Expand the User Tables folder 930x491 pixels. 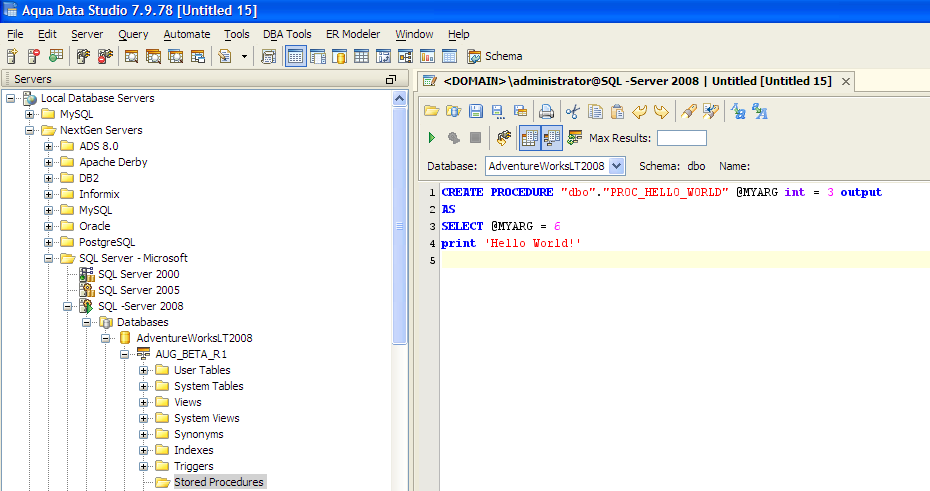(144, 371)
